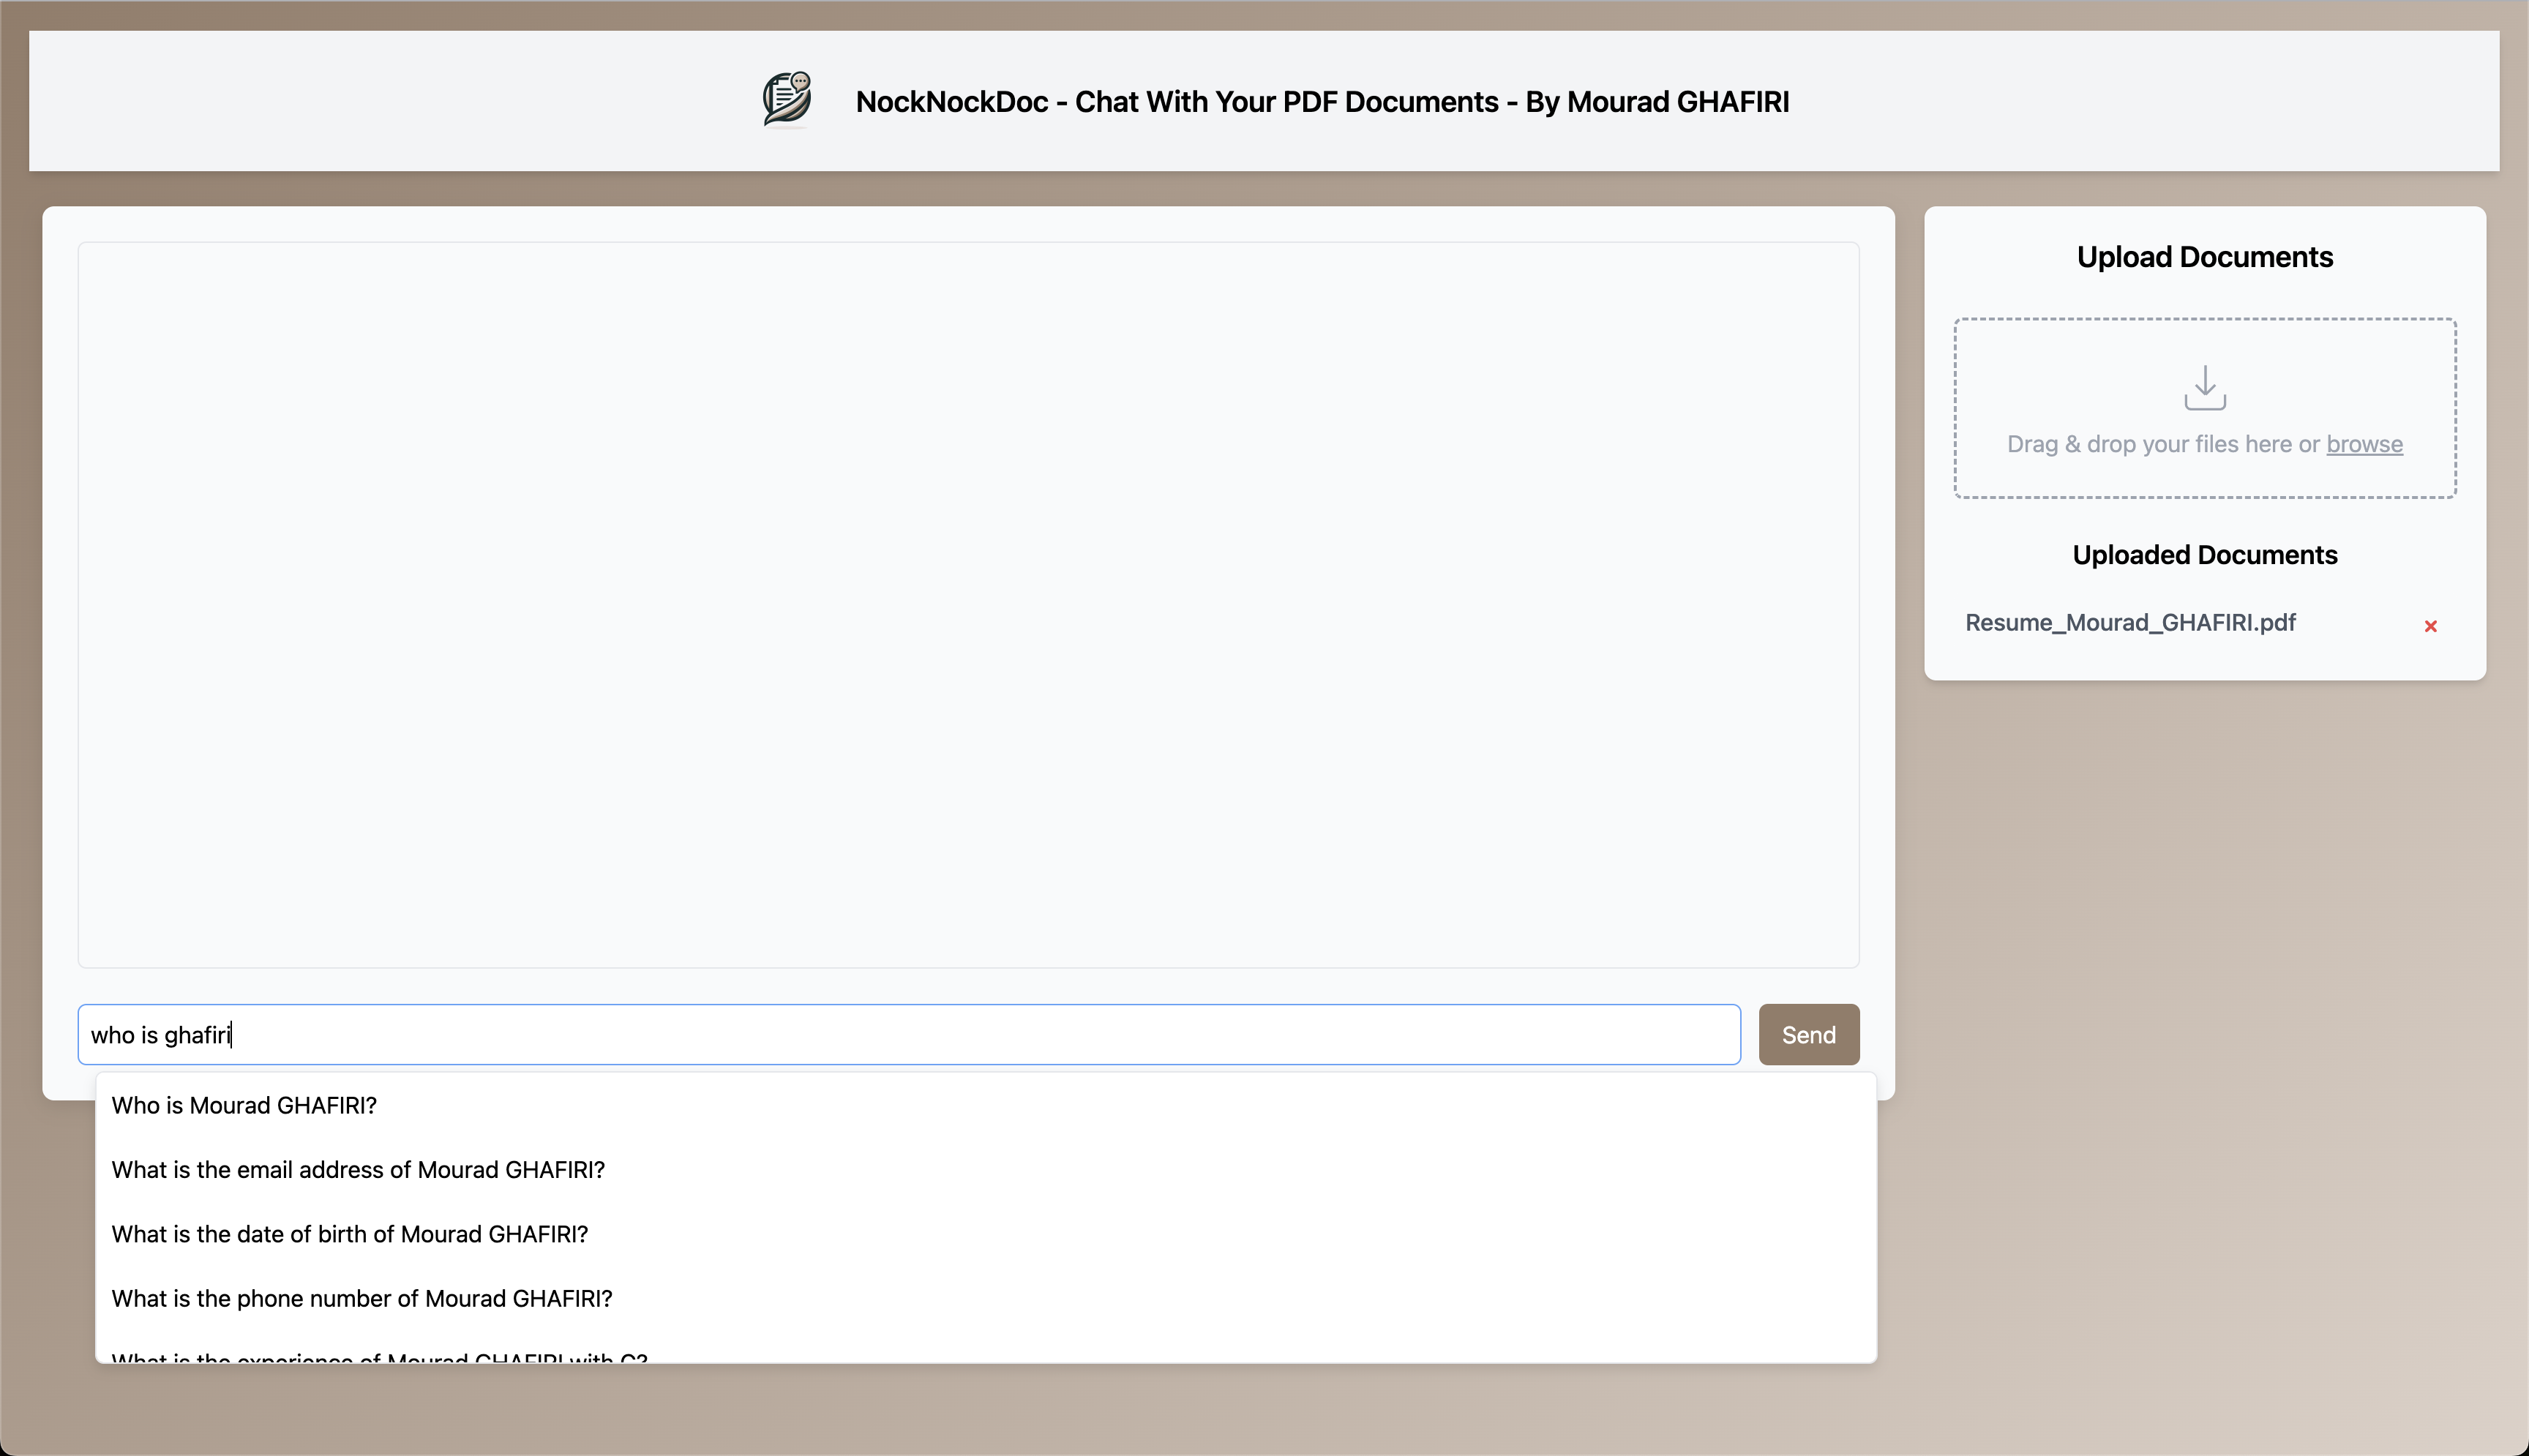Click the upload arrow icon in dropzone
The width and height of the screenshot is (2529, 1456).
[x=2204, y=388]
